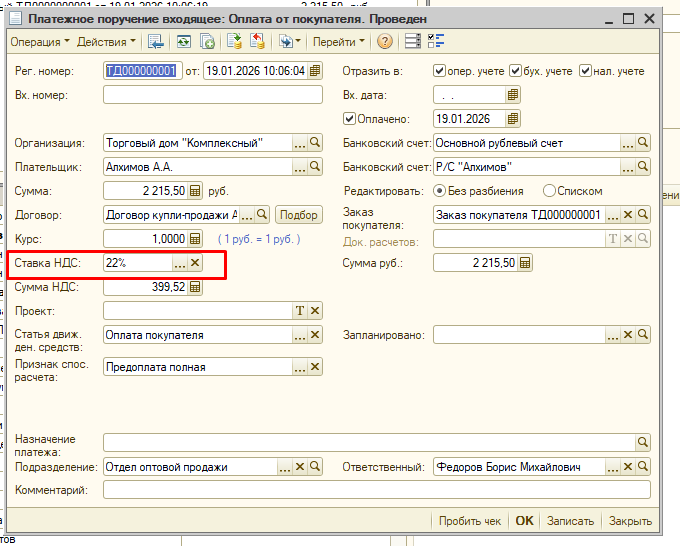The width and height of the screenshot is (680, 546).
Task: Open Плательщик record via magnifier icon
Action: pos(315,167)
